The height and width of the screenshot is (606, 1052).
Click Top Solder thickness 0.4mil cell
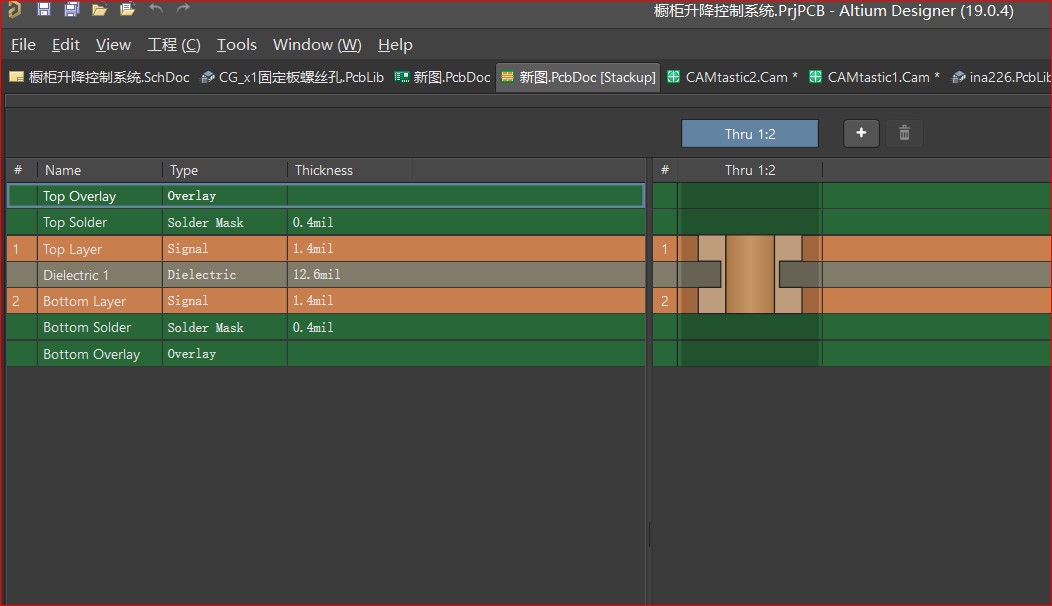466,222
